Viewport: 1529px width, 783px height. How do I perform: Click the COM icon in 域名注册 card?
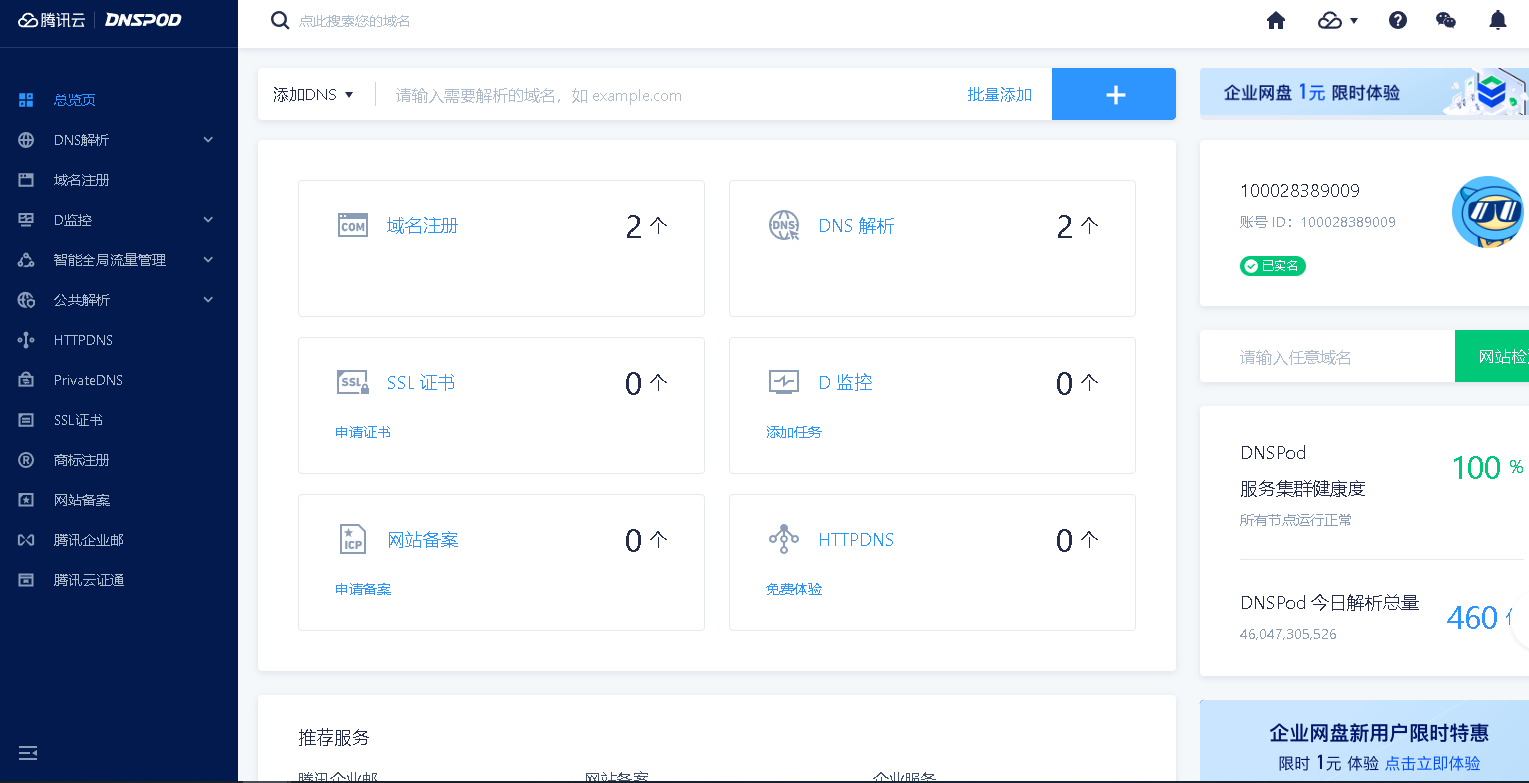pyautogui.click(x=353, y=225)
